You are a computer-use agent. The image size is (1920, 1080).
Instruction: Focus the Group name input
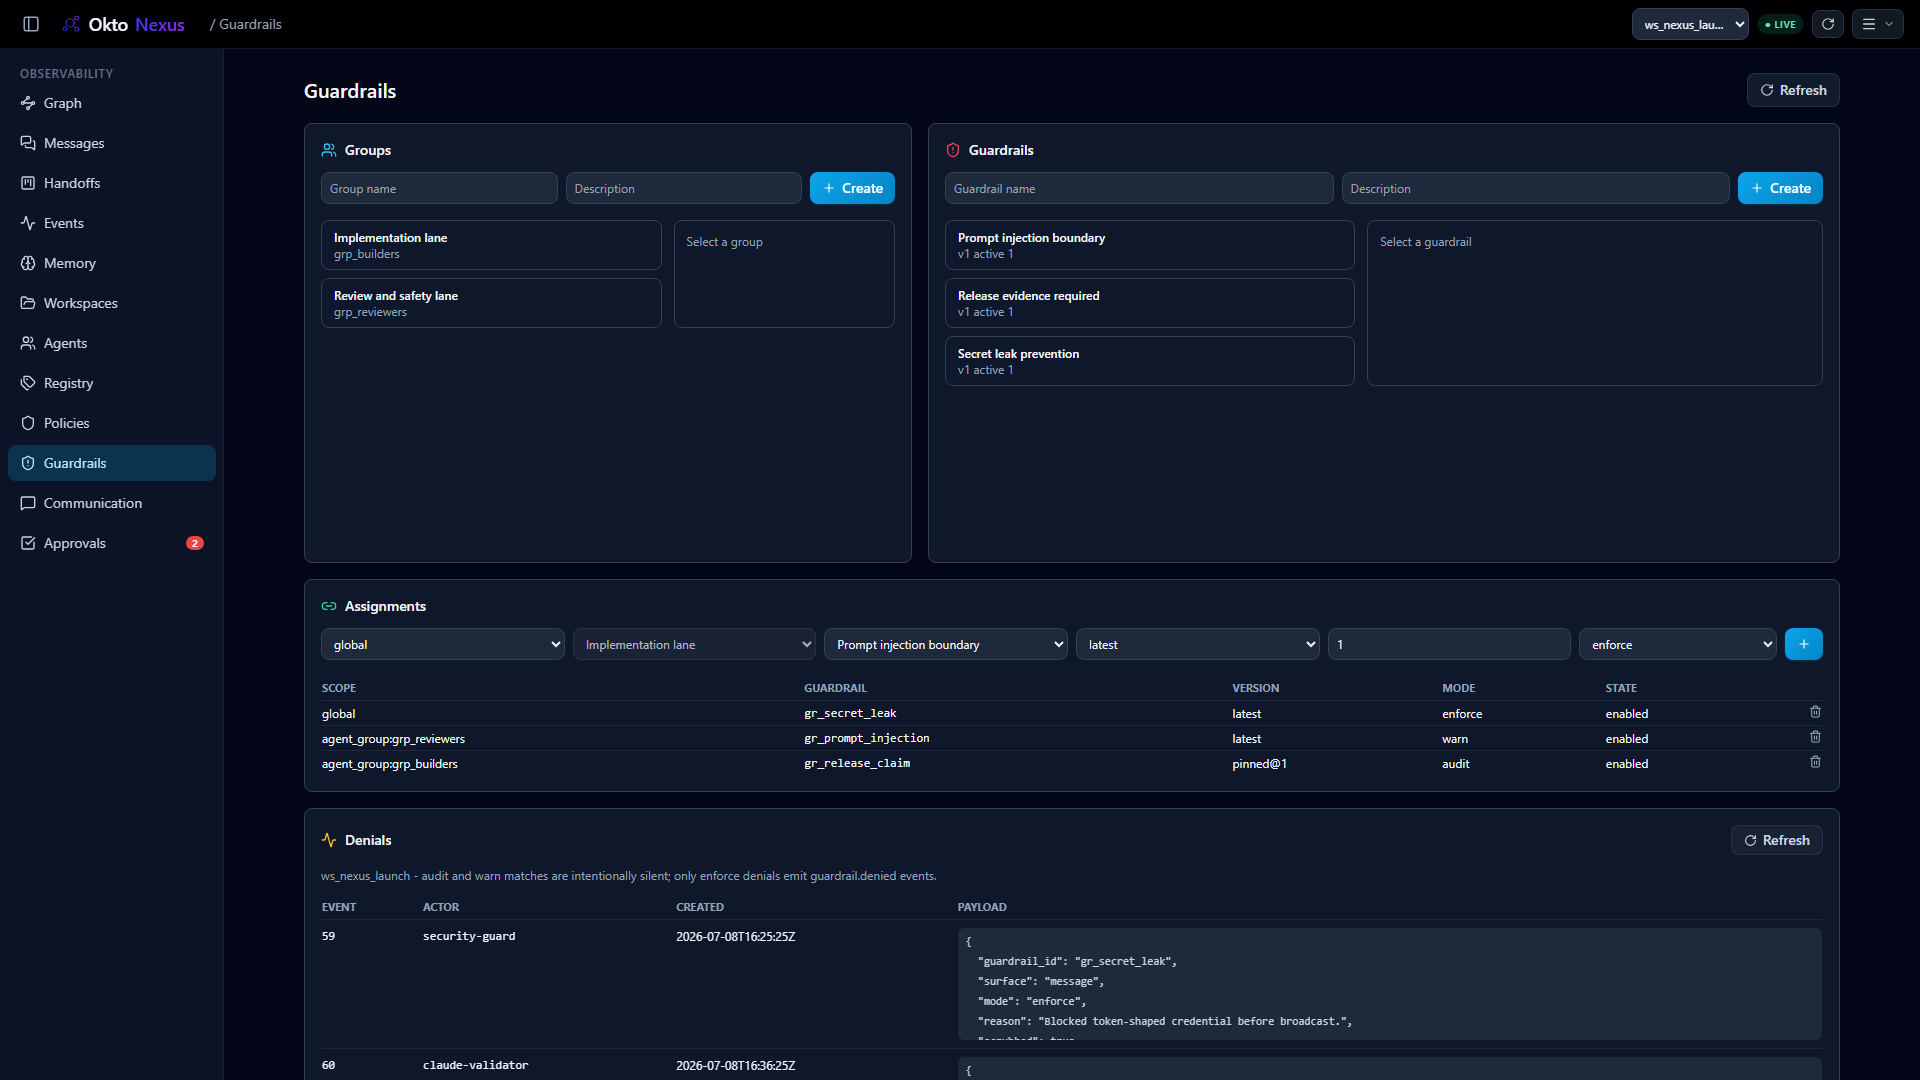click(x=439, y=188)
